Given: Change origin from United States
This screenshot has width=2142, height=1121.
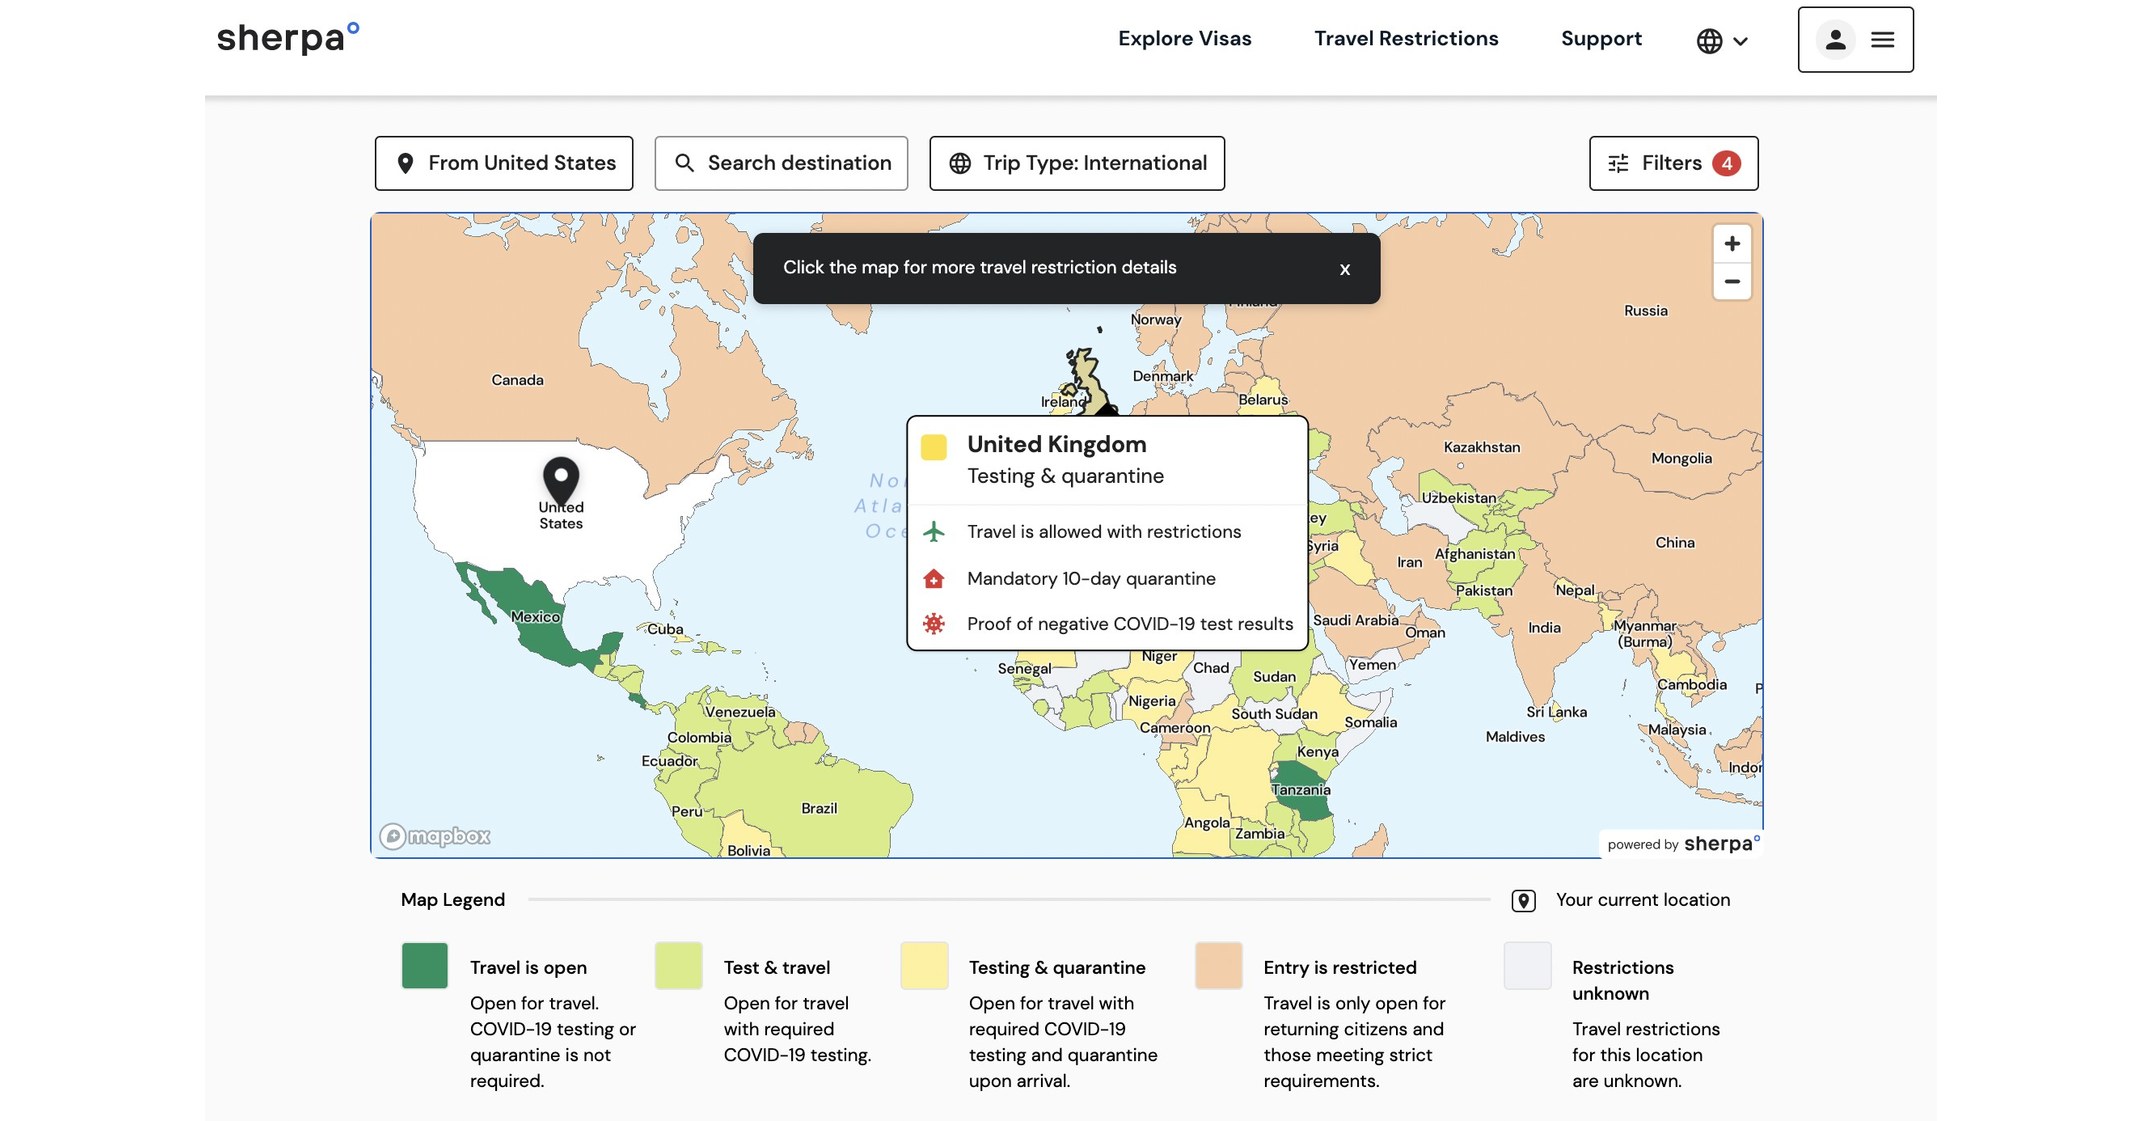Looking at the screenshot, I should click(504, 163).
